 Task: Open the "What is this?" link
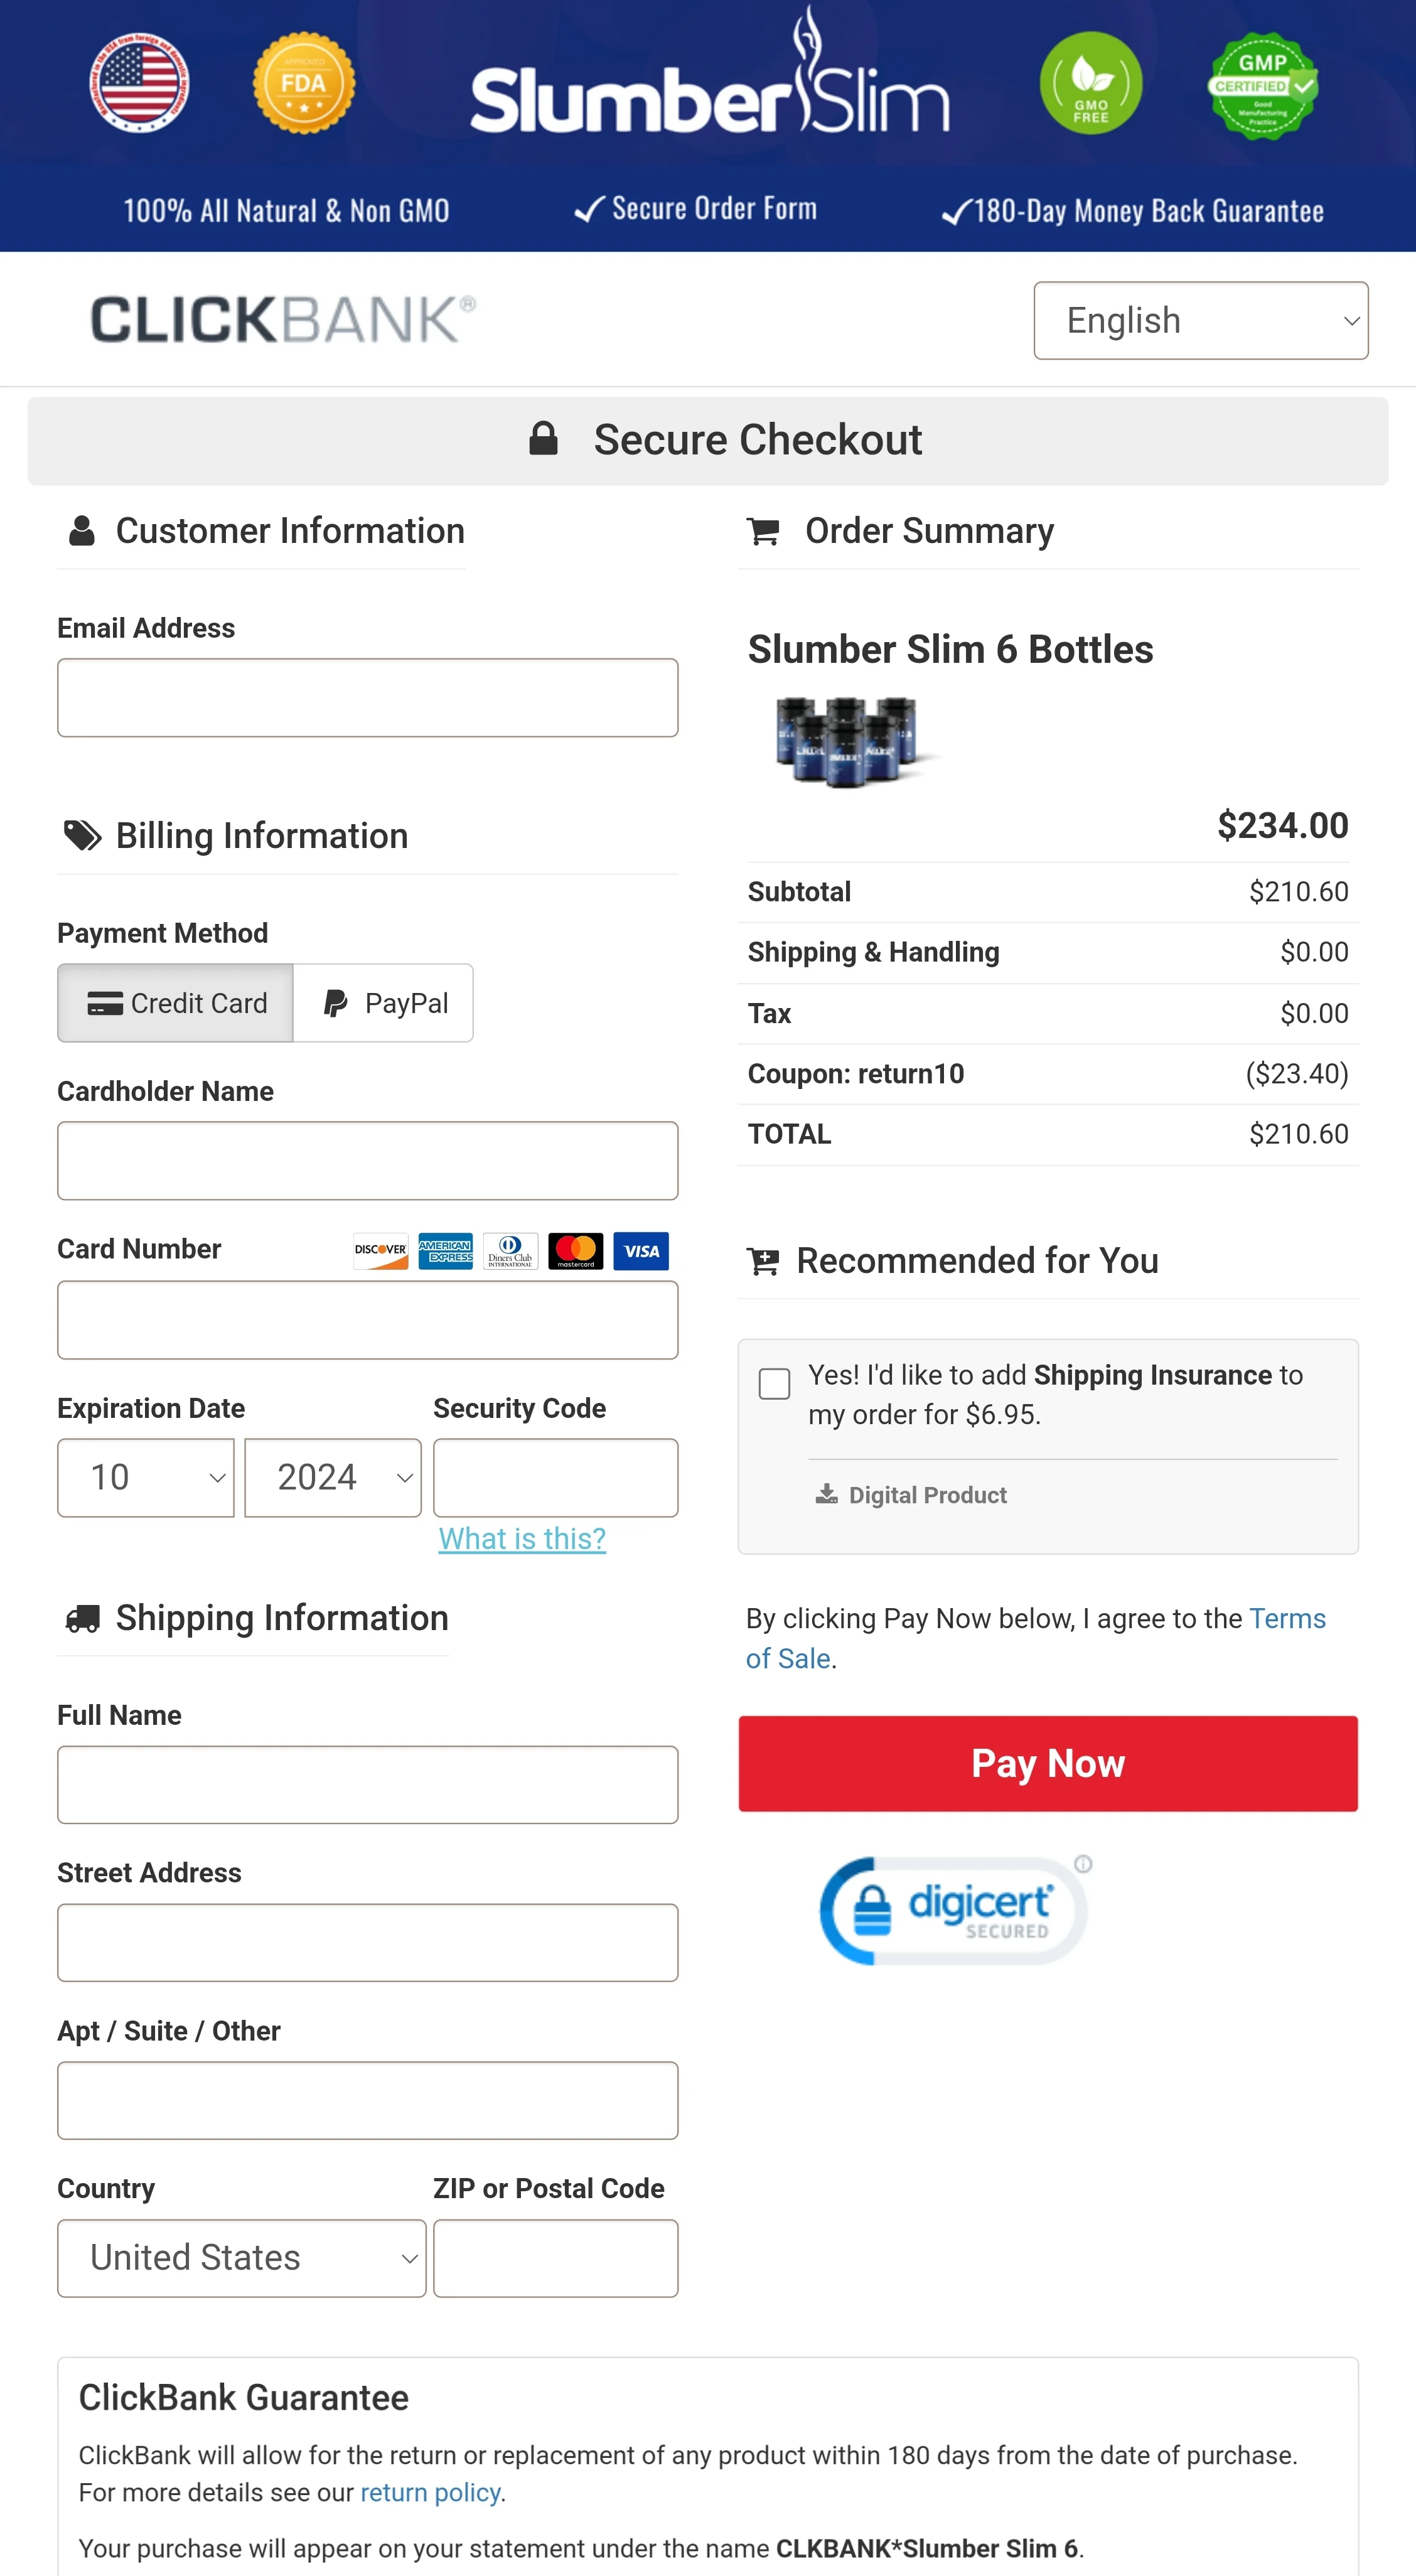(522, 1538)
